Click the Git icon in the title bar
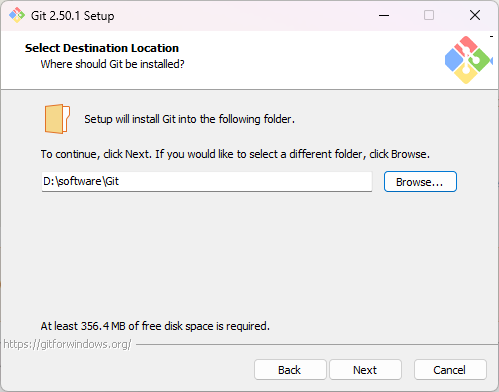 (x=17, y=15)
